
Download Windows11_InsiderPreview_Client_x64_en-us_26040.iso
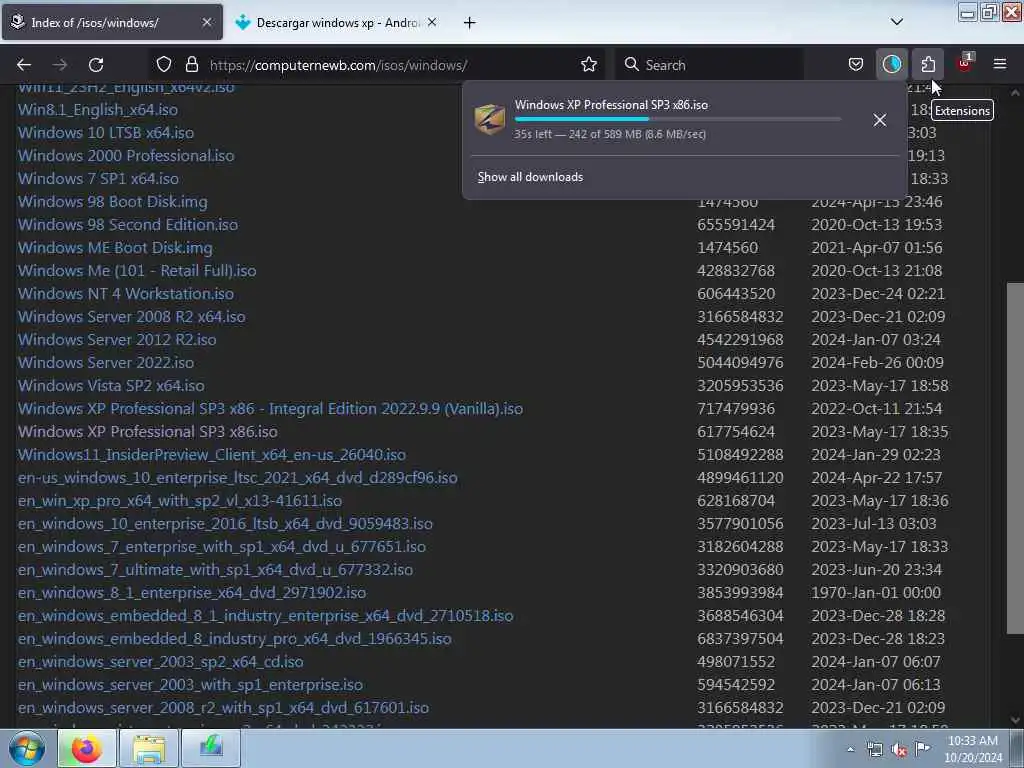tap(212, 455)
